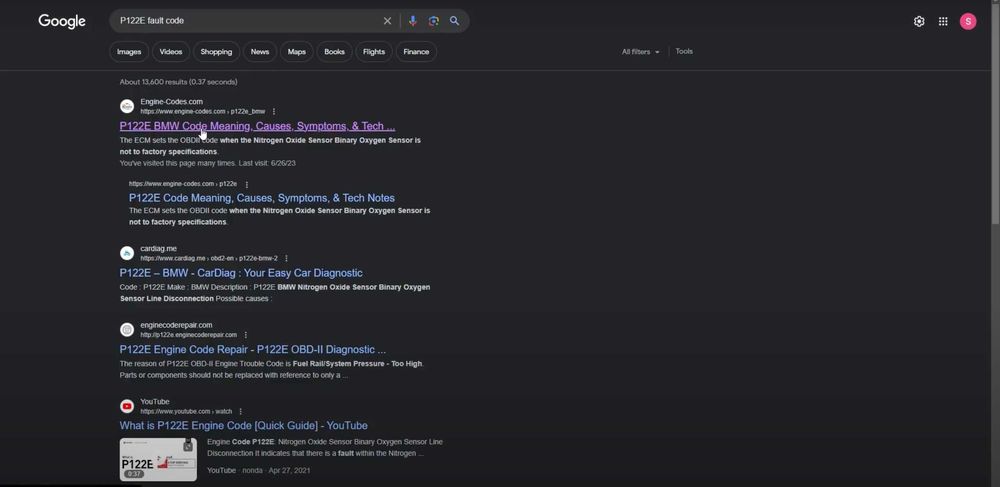Image resolution: width=1000 pixels, height=487 pixels.
Task: Open P122E BMW Code Meaning link
Action: coord(257,126)
